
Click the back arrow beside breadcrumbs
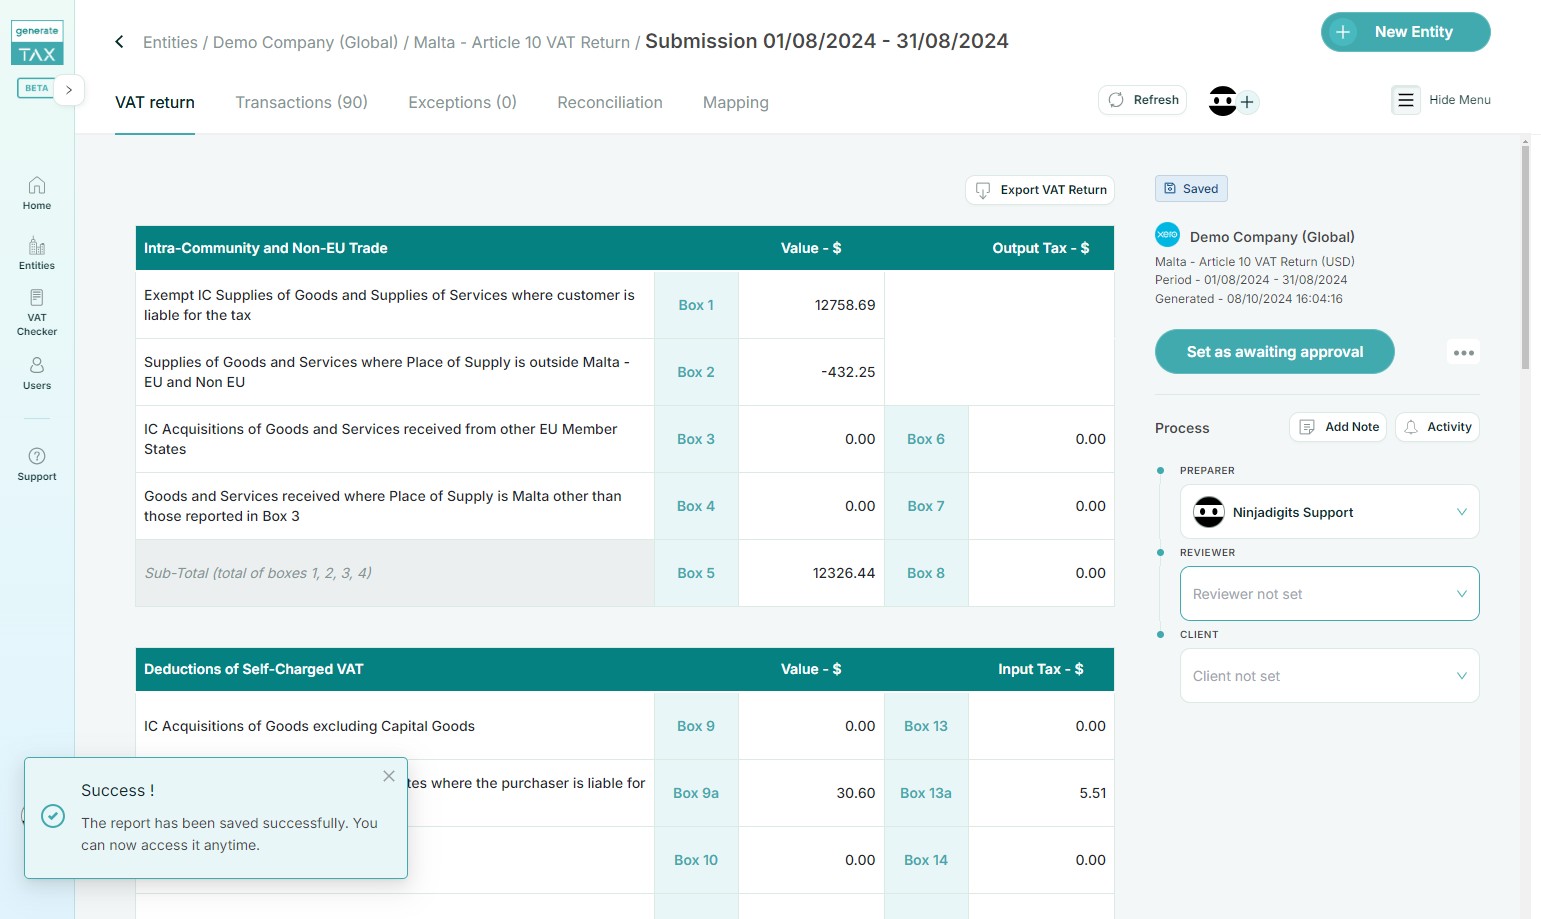[119, 42]
